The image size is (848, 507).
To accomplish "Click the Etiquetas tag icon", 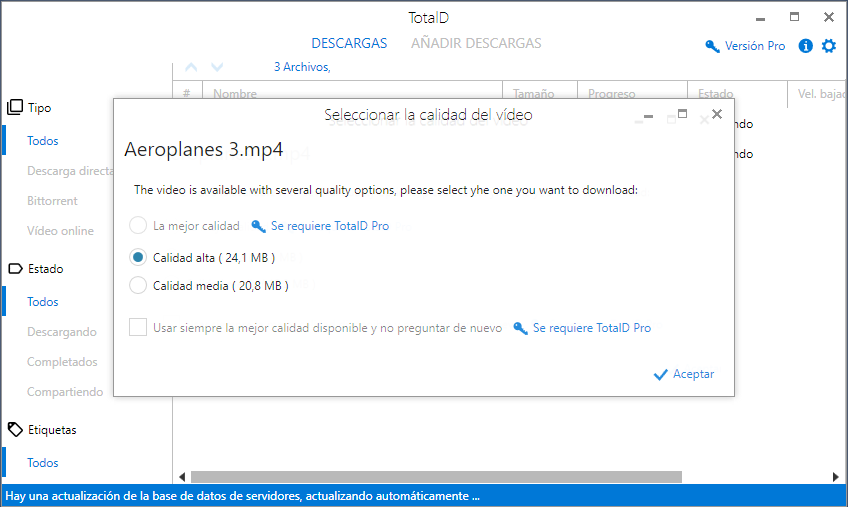I will tap(15, 430).
